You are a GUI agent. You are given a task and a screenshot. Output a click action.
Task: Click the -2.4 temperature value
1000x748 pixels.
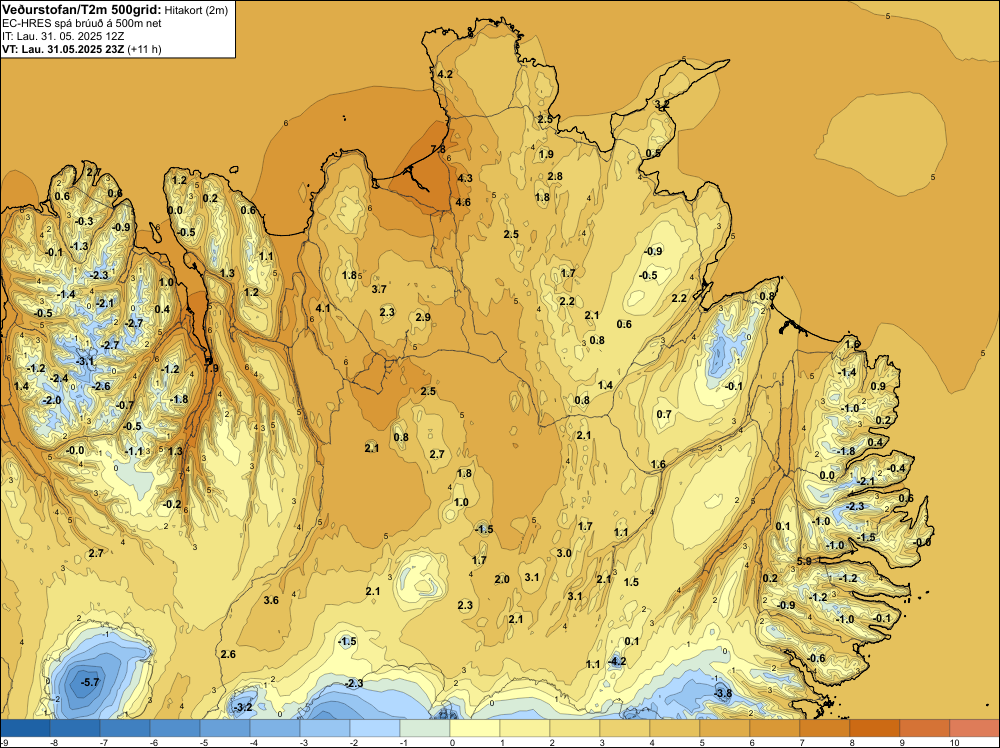pos(59,378)
